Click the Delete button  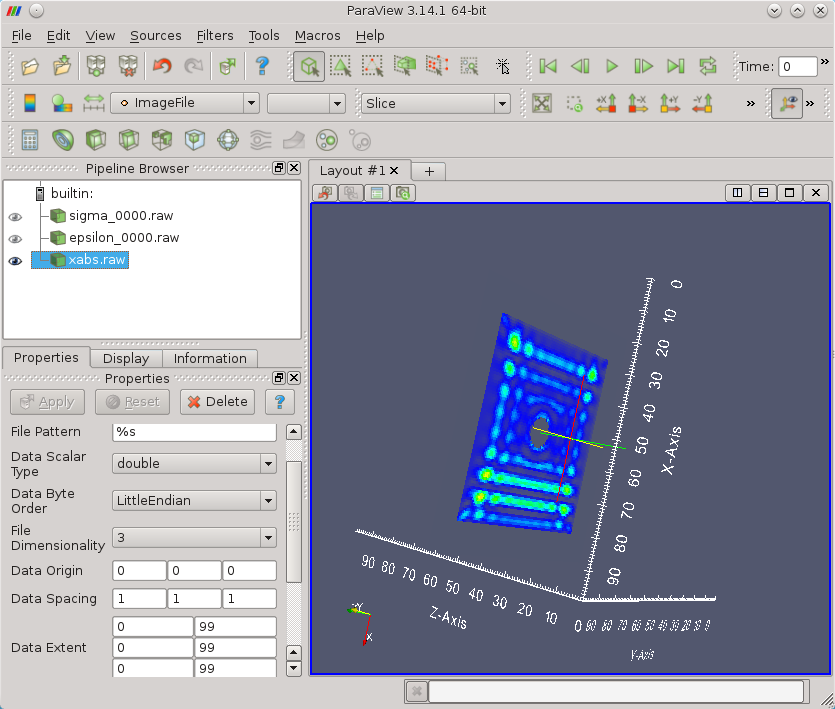[x=217, y=402]
